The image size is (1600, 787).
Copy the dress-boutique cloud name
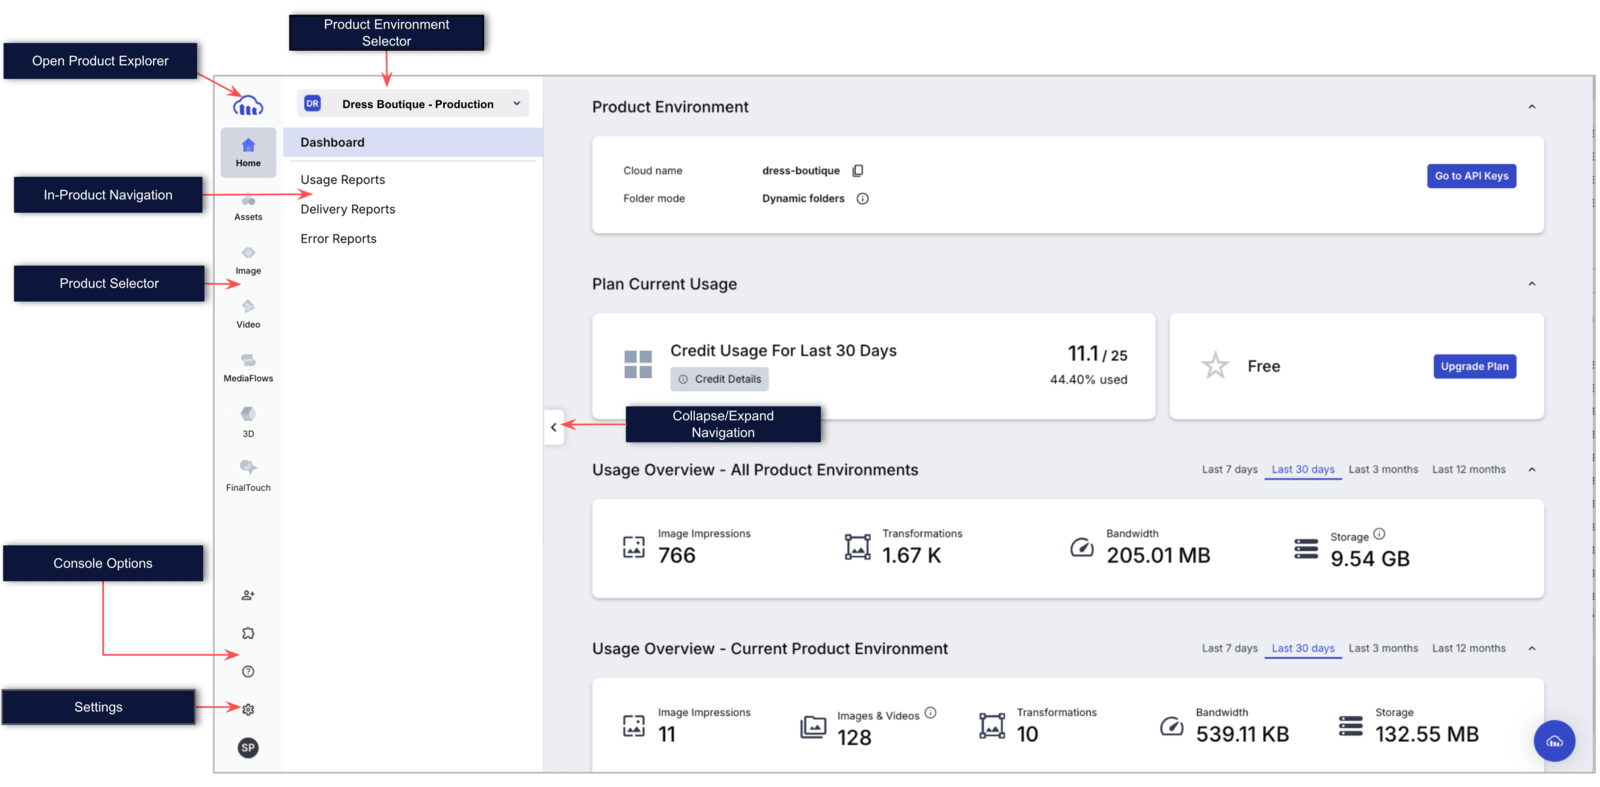coord(858,171)
